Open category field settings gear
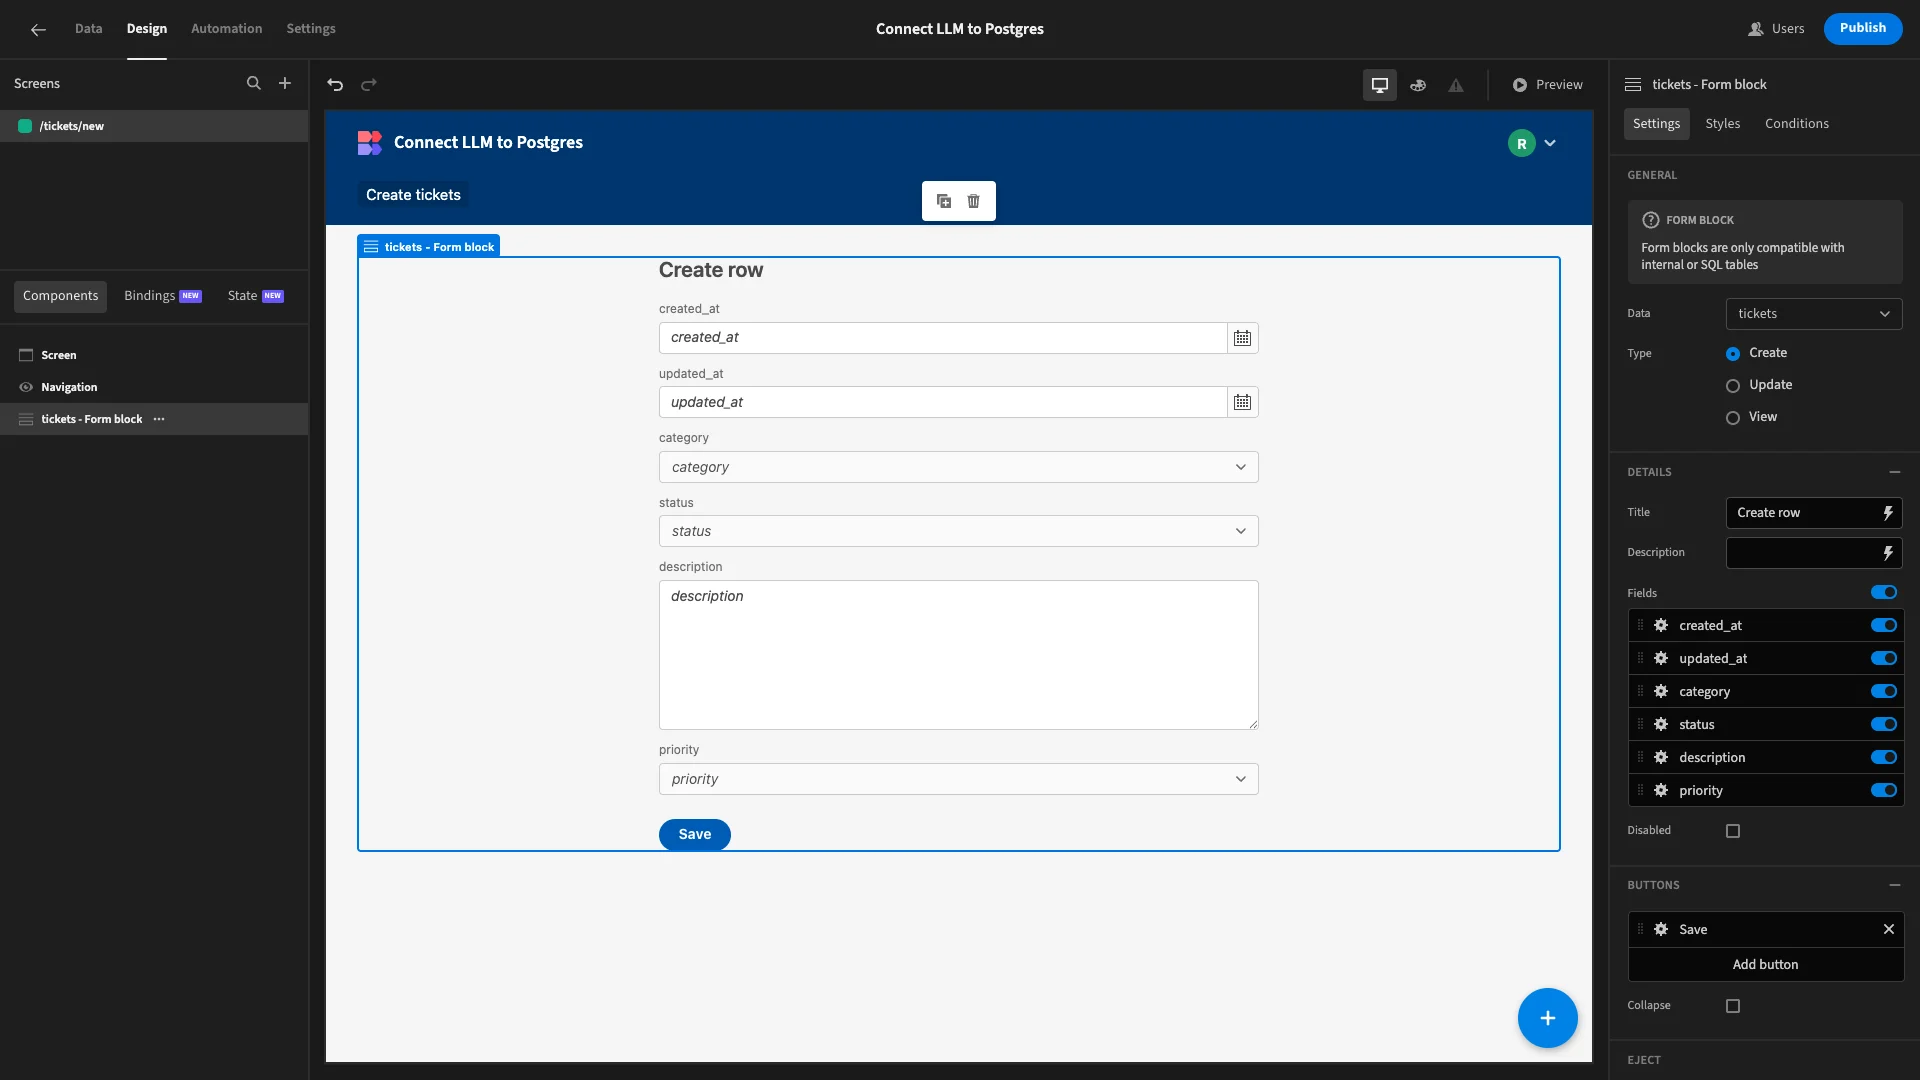Viewport: 1920px width, 1080px height. point(1661,691)
